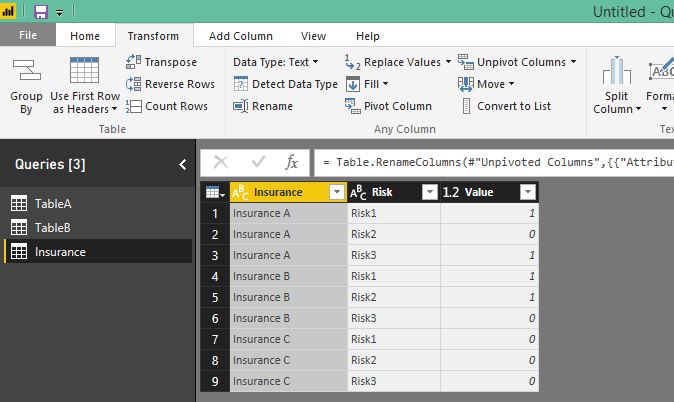This screenshot has width=674, height=402.
Task: Expand the Split Column dropdown arrow
Action: (x=638, y=109)
